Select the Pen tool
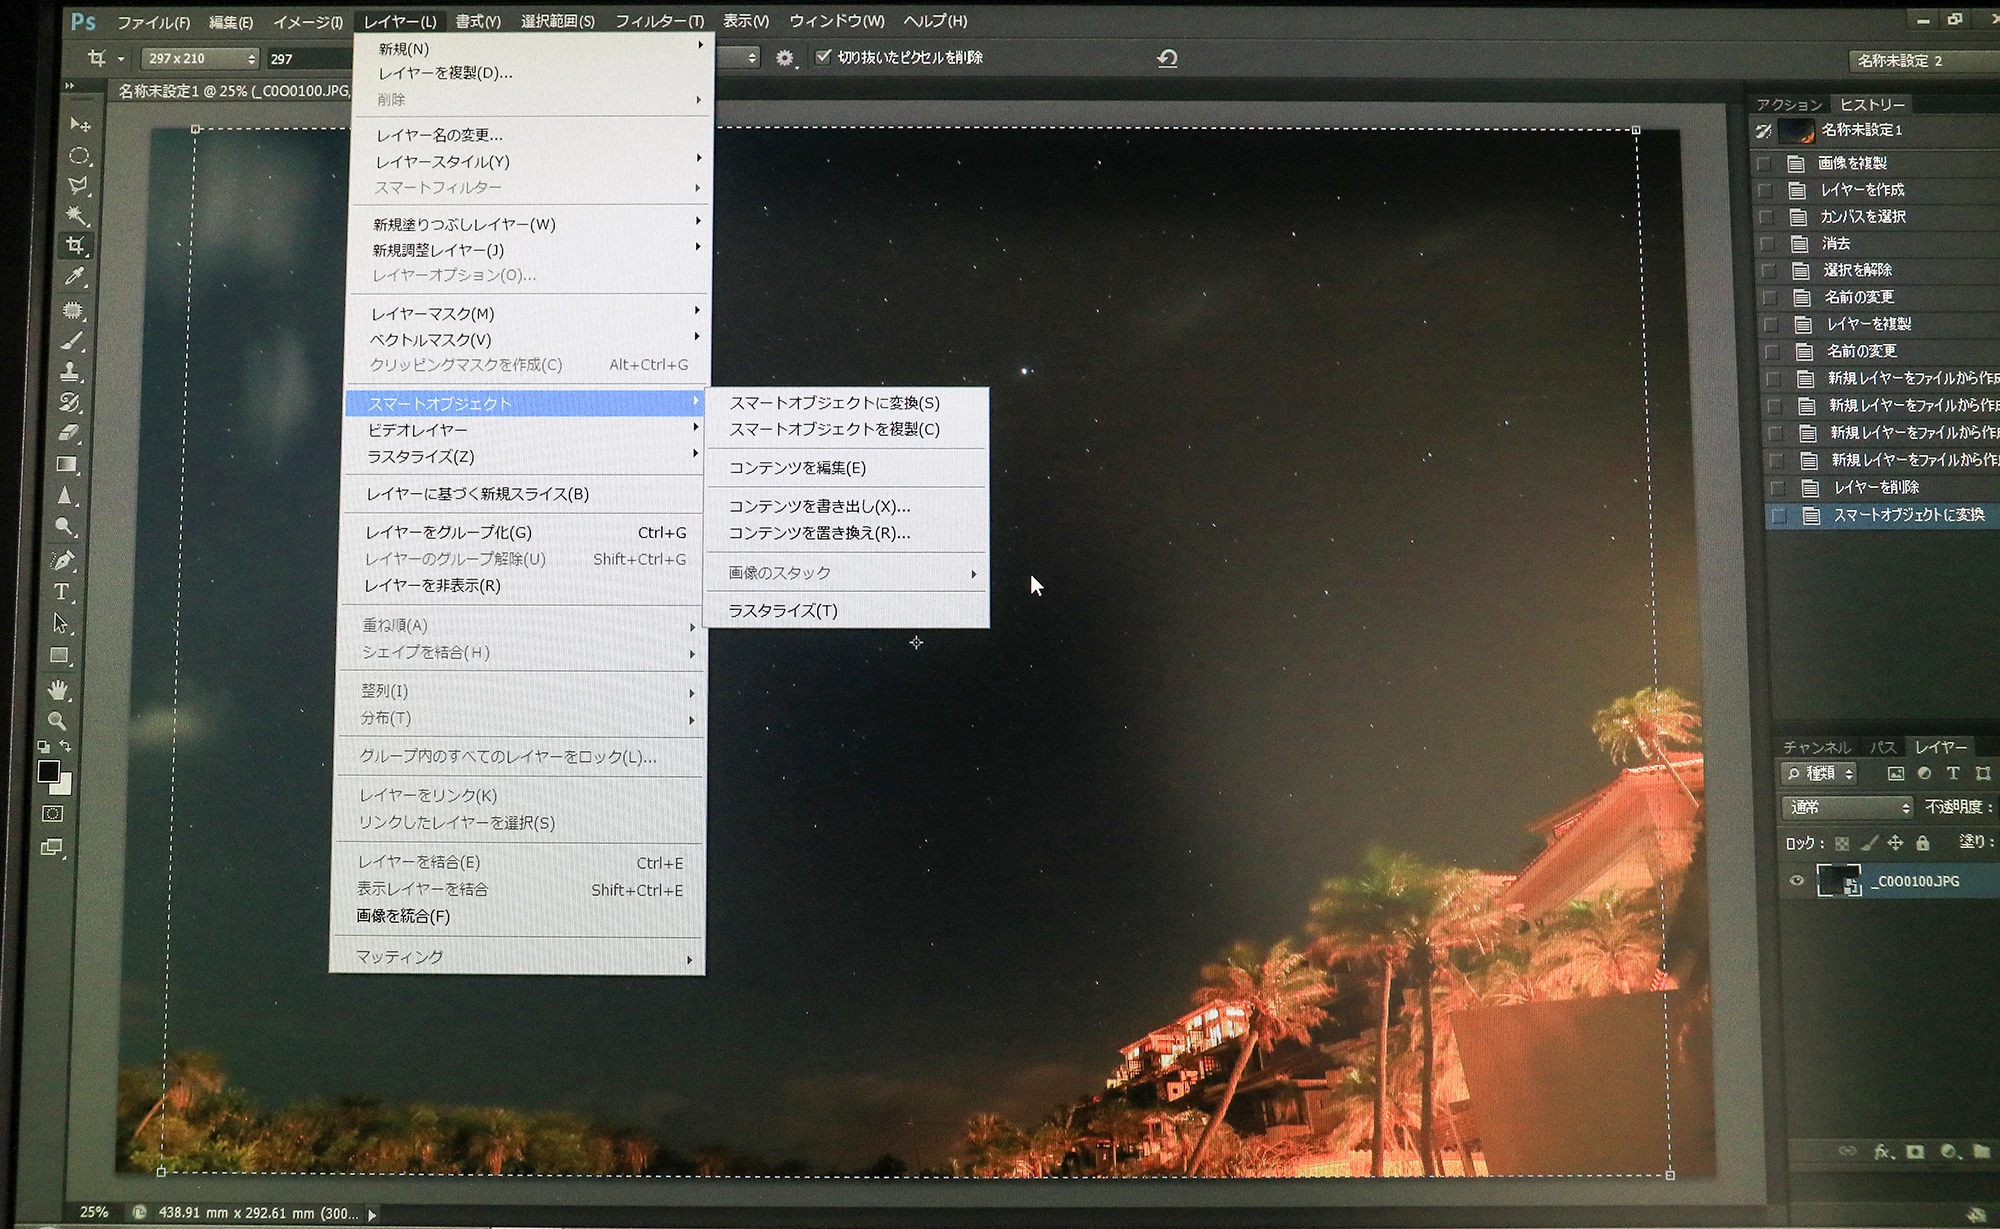The image size is (2000, 1229). (63, 560)
